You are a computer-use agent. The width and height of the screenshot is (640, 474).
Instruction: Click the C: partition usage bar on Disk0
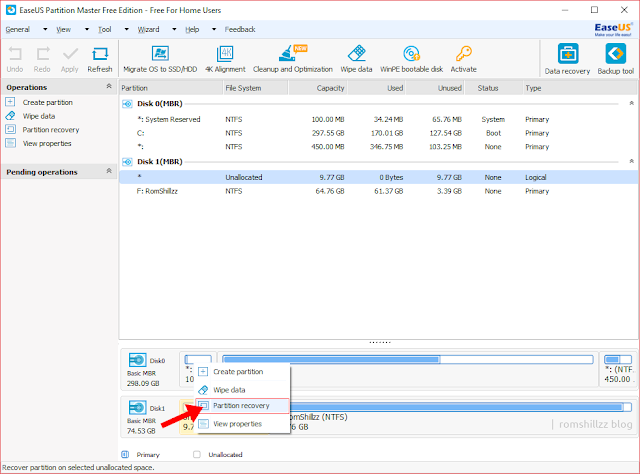pos(407,359)
